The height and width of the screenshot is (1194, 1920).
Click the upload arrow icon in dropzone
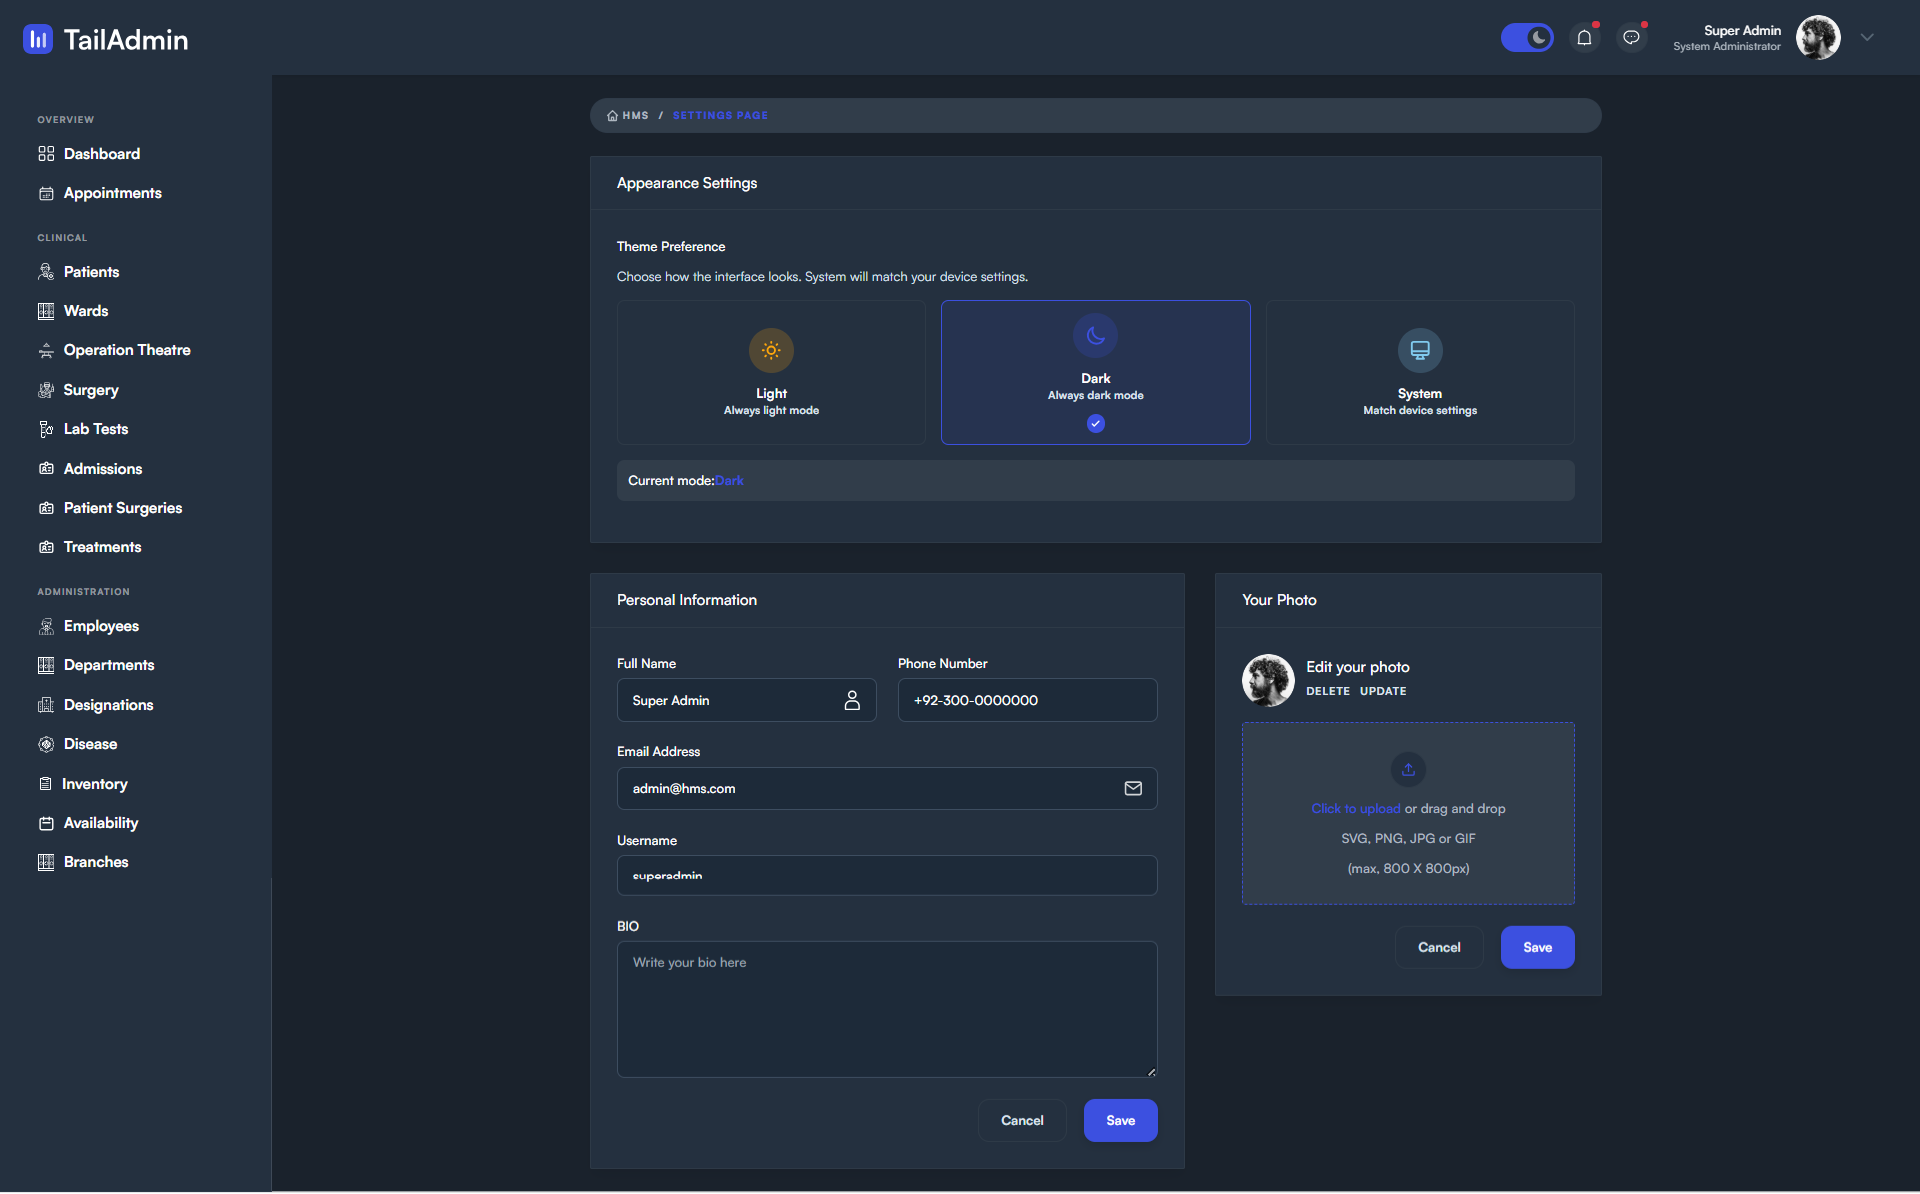tap(1408, 769)
